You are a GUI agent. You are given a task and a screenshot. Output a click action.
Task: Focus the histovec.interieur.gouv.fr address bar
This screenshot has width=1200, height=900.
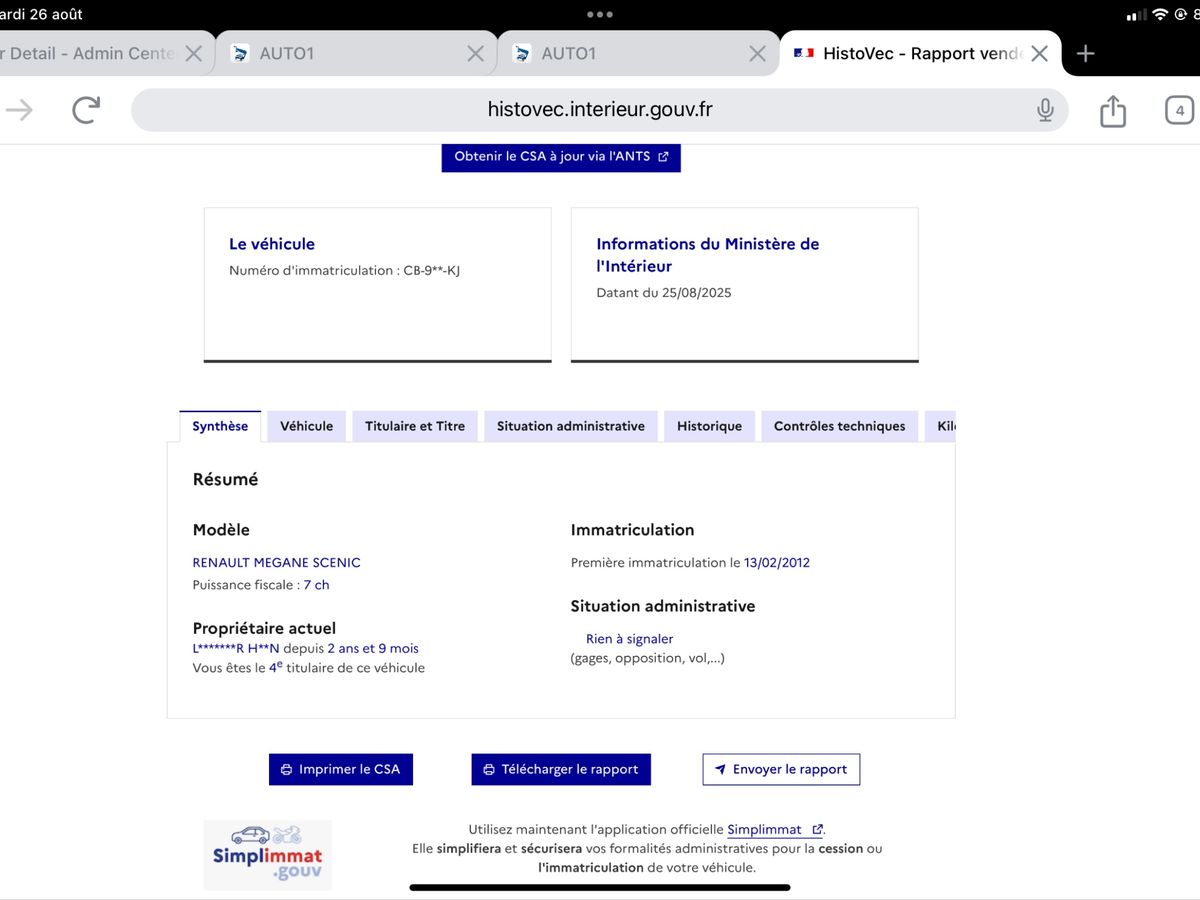click(600, 110)
